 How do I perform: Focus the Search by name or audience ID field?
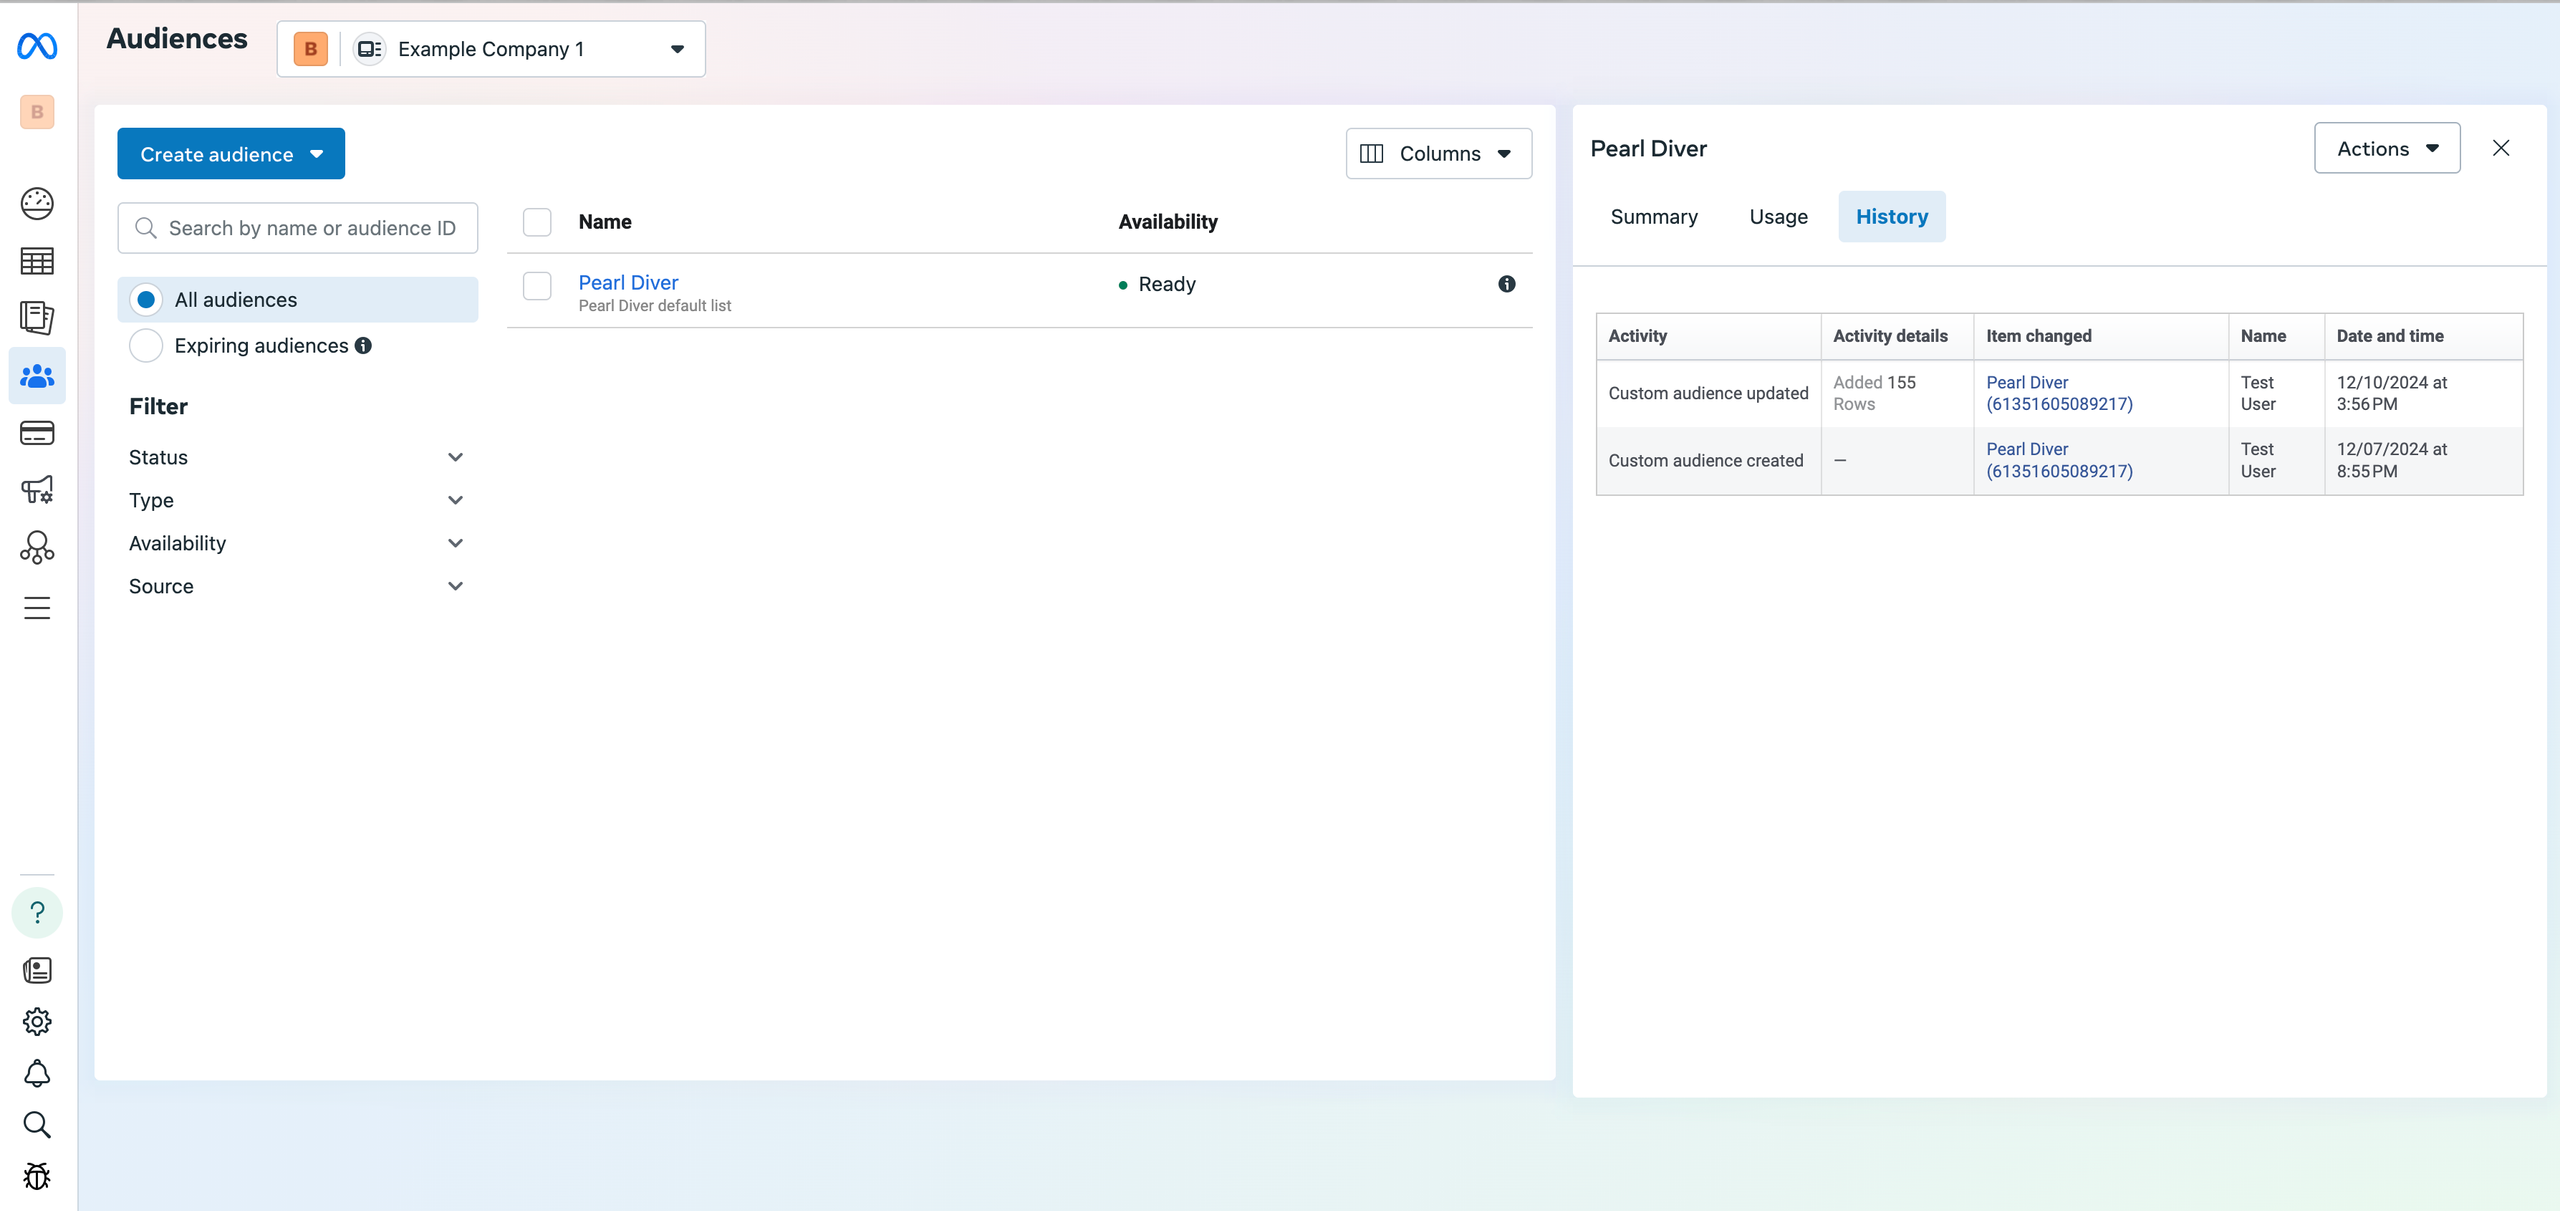tap(310, 228)
